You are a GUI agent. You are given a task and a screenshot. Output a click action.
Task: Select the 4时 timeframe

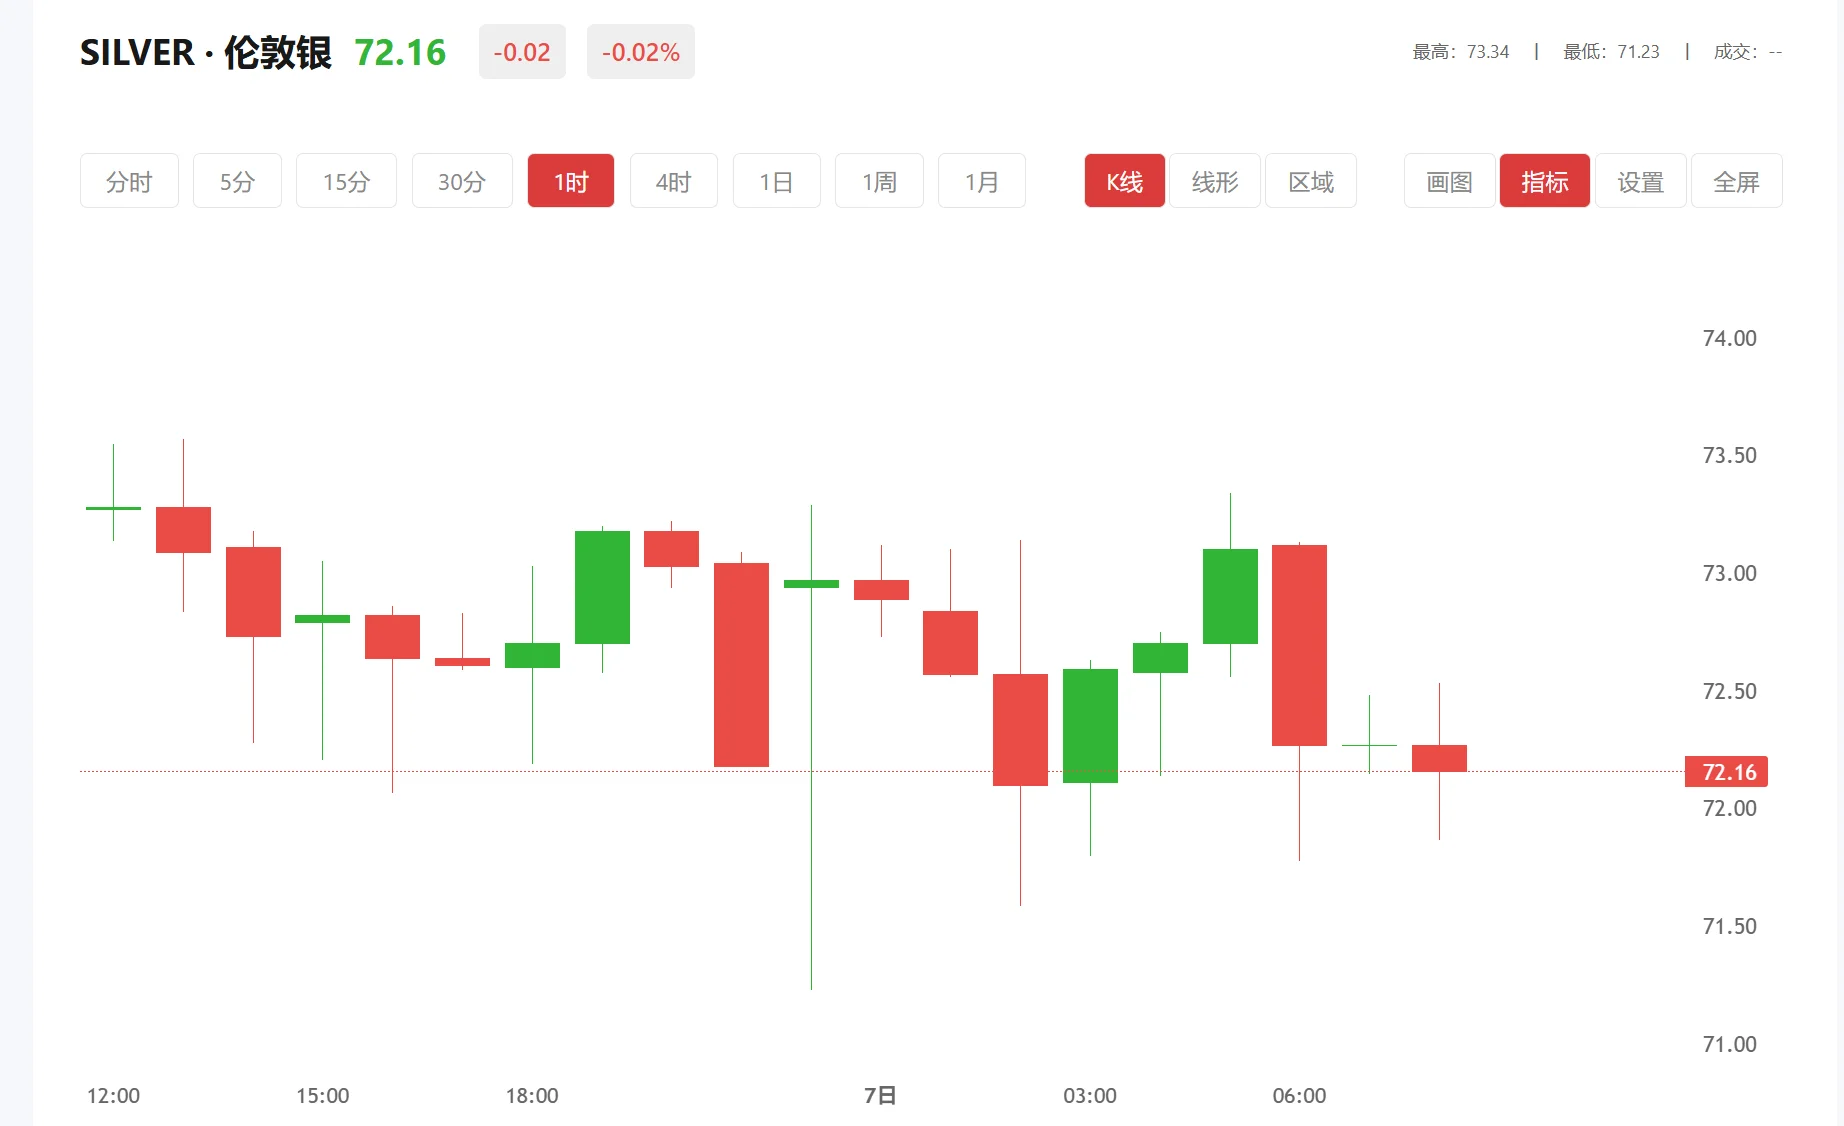point(674,181)
